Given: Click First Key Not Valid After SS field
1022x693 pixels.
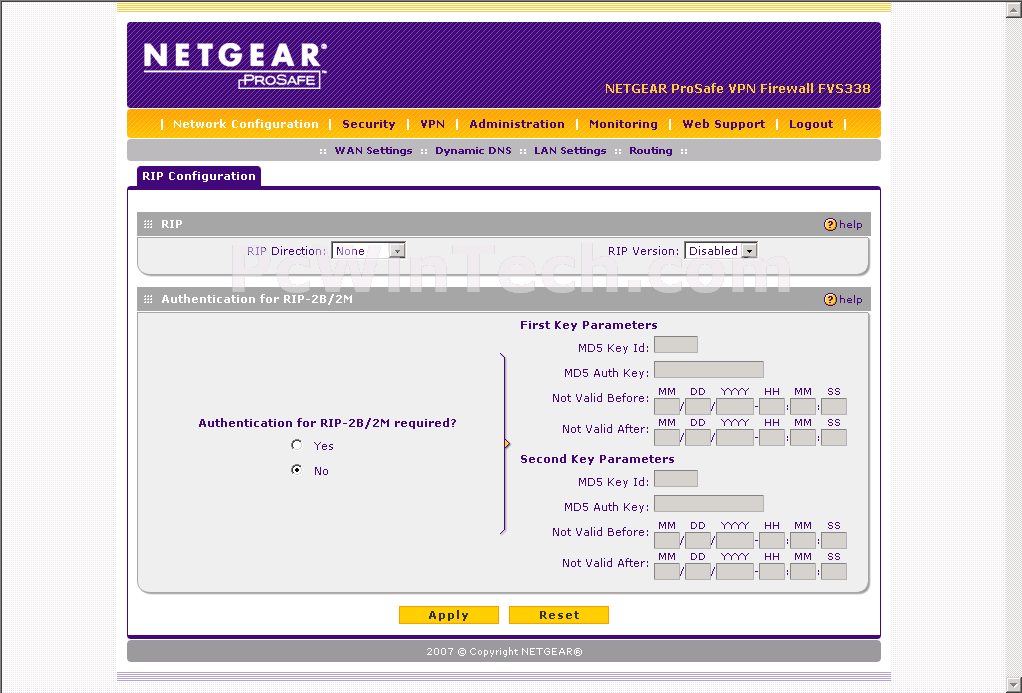Looking at the screenshot, I should (x=834, y=437).
